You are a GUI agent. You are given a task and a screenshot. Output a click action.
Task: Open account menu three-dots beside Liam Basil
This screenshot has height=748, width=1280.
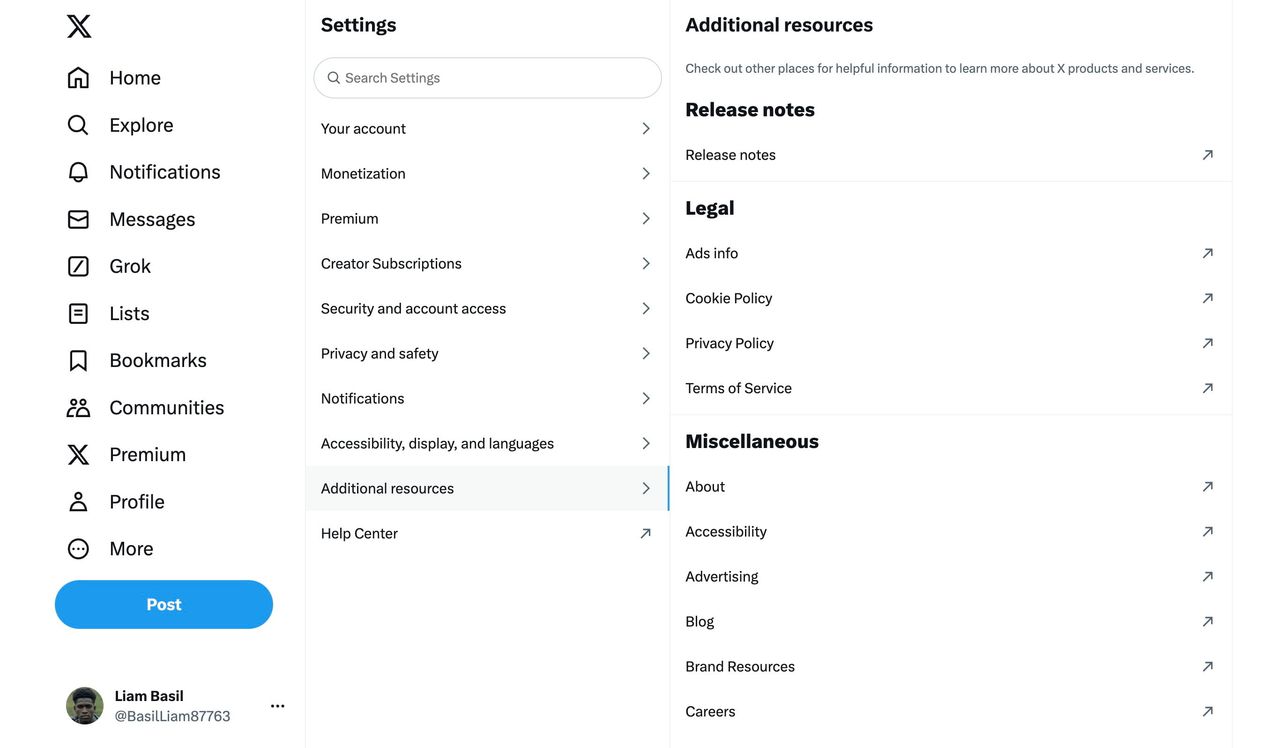tap(278, 706)
